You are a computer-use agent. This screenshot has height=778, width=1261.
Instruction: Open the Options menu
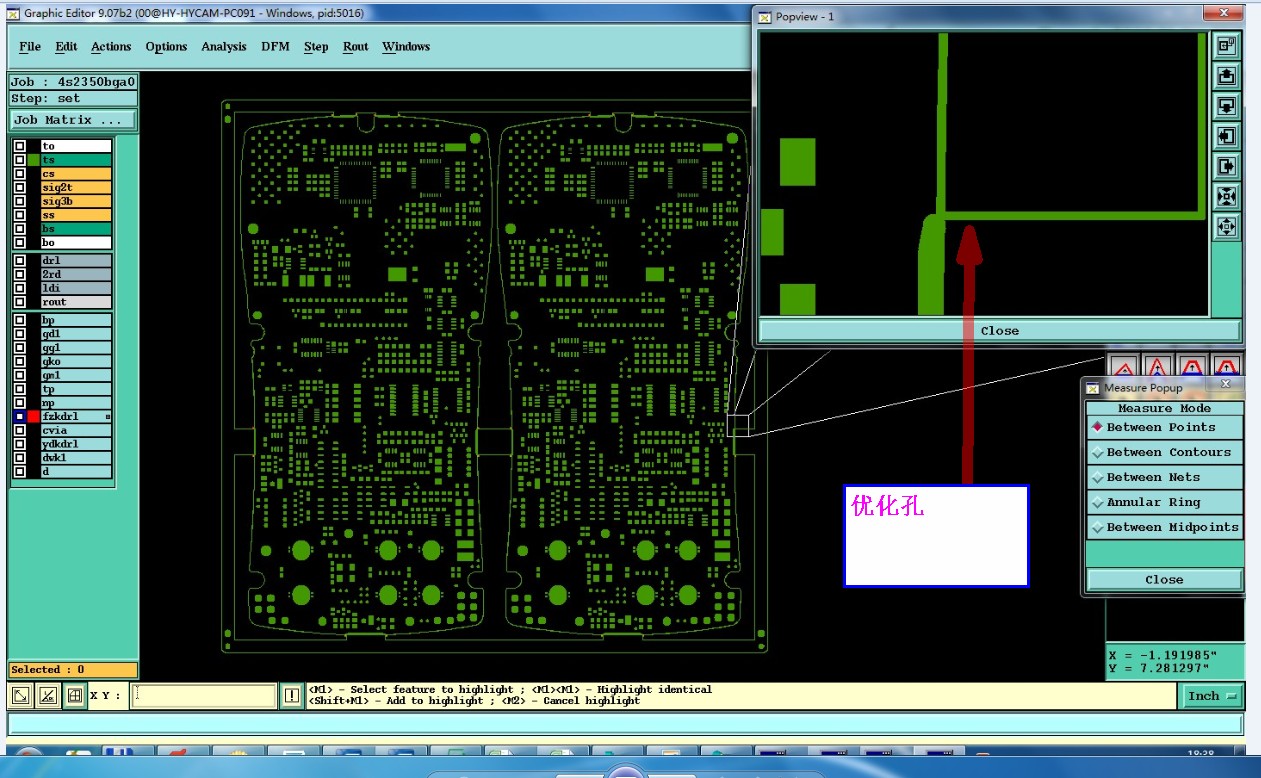166,47
